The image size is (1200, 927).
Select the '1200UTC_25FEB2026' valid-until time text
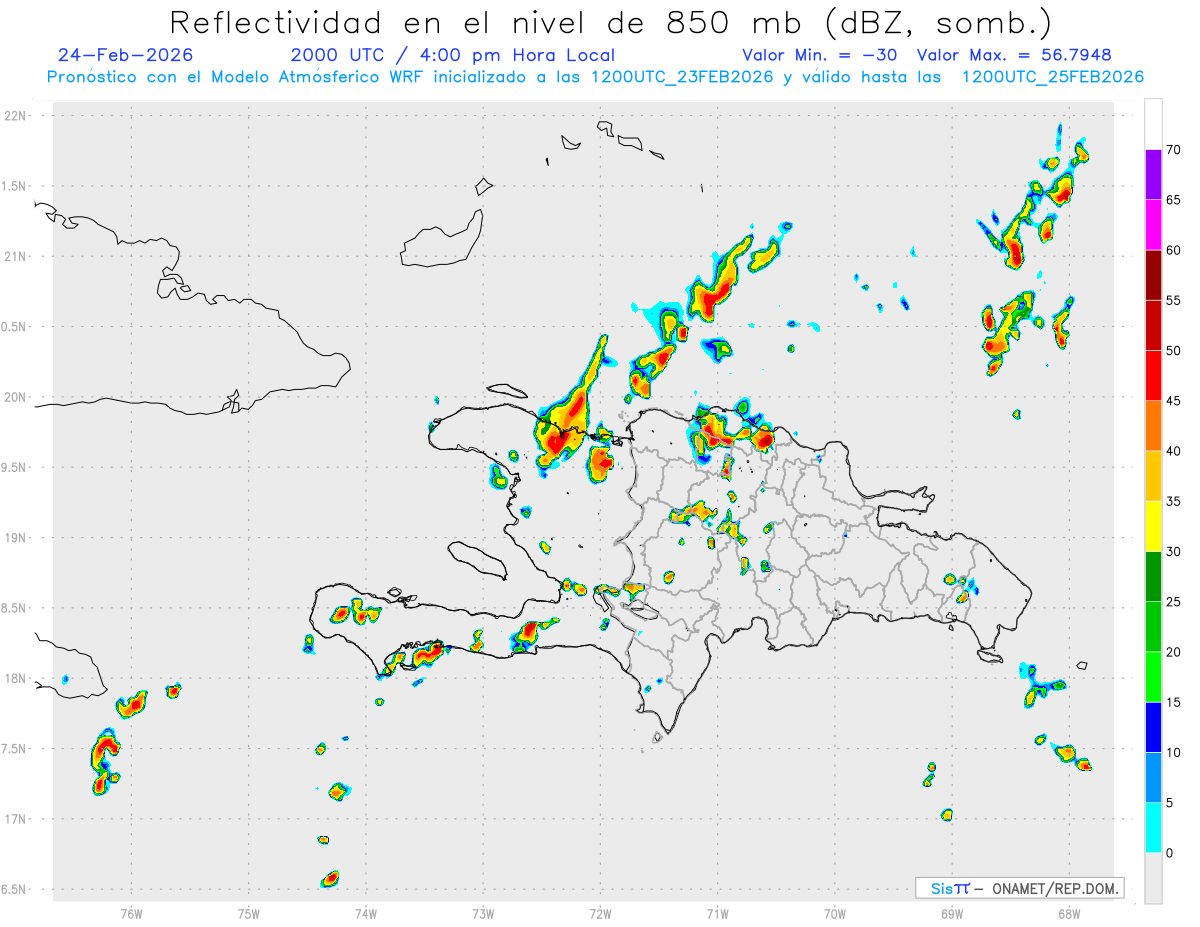point(1053,77)
